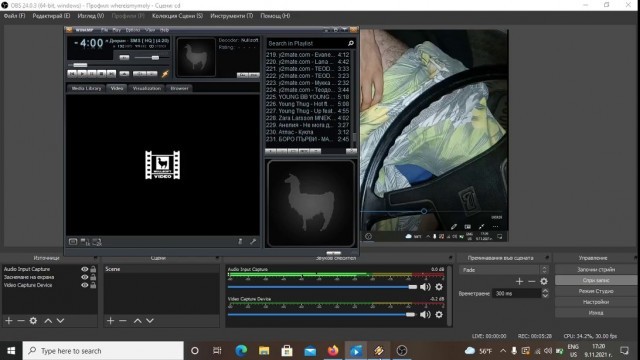Open transition properties gear
The width and height of the screenshot is (640, 360).
point(544,281)
